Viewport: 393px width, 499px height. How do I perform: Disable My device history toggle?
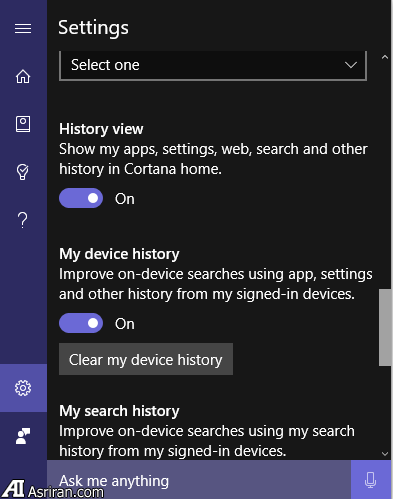click(x=81, y=323)
